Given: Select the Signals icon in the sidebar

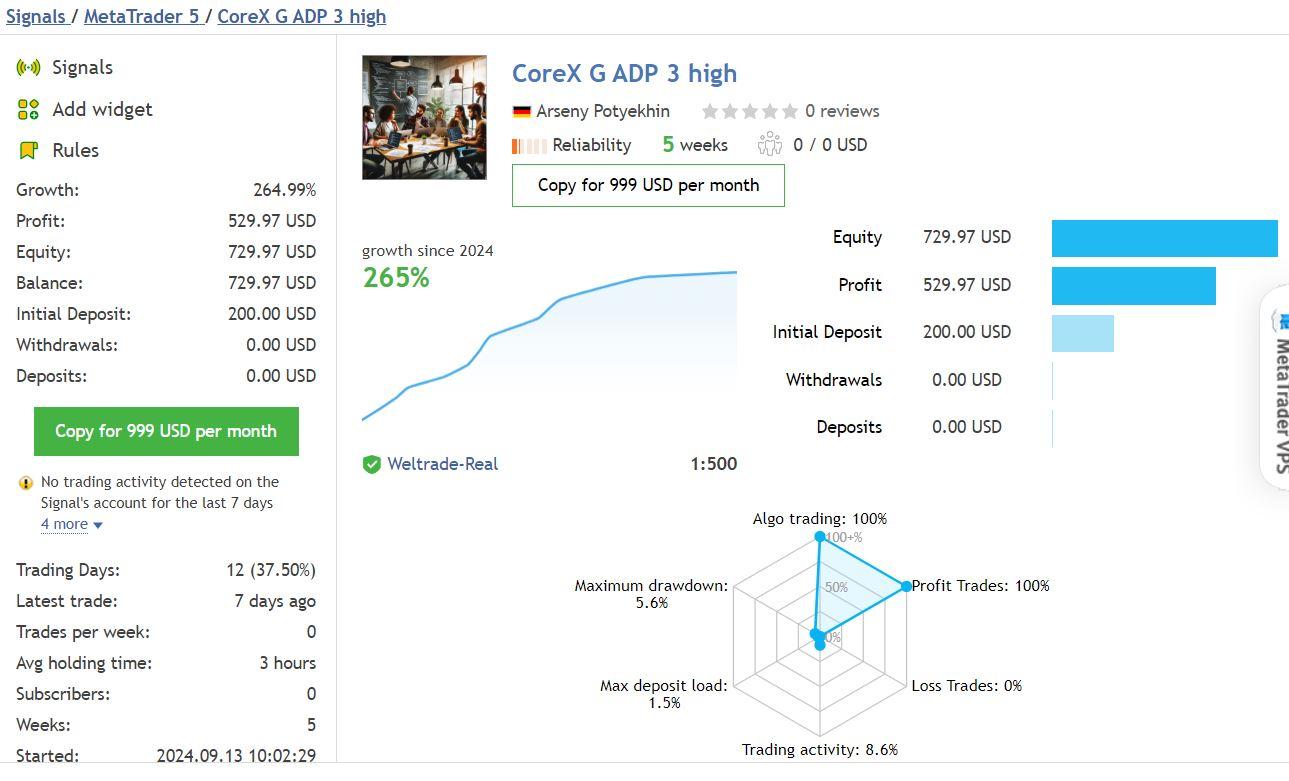Looking at the screenshot, I should click(29, 67).
